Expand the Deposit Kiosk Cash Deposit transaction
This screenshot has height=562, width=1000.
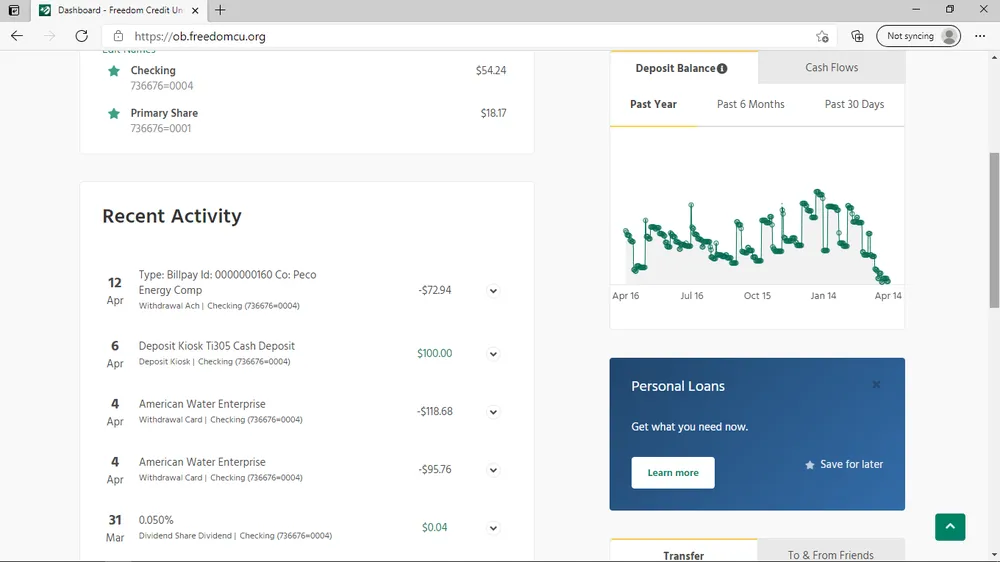coord(493,354)
